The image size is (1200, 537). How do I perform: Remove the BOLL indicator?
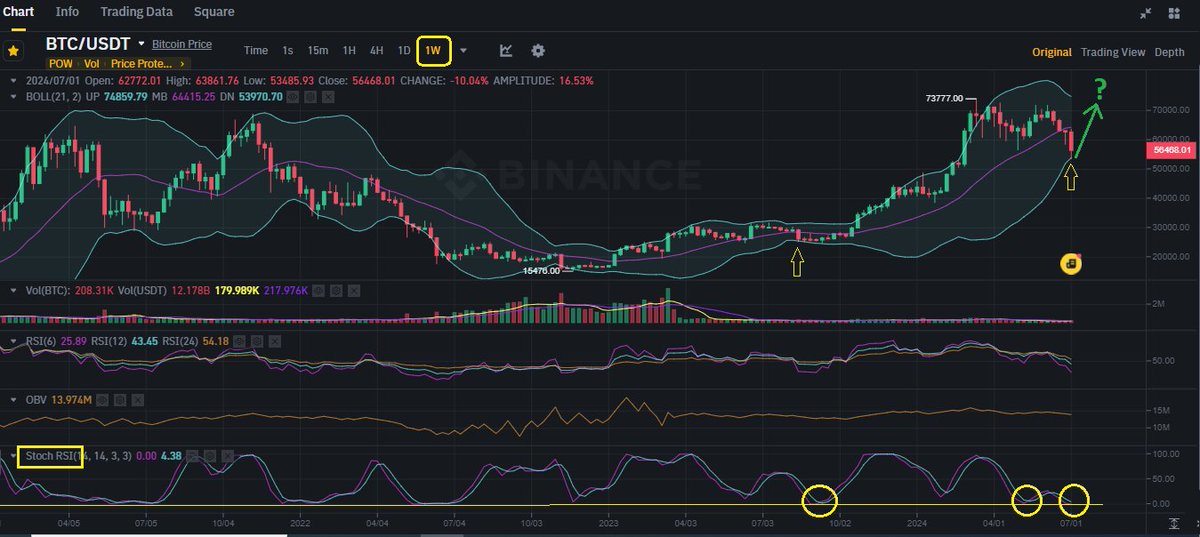pos(328,97)
